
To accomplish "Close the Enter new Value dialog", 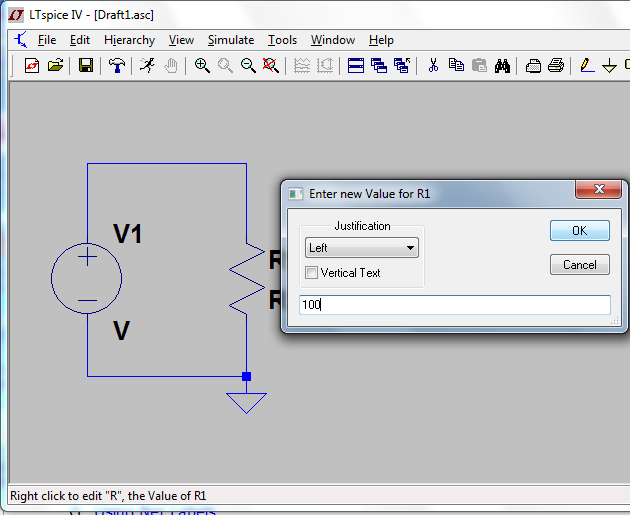I will point(599,189).
